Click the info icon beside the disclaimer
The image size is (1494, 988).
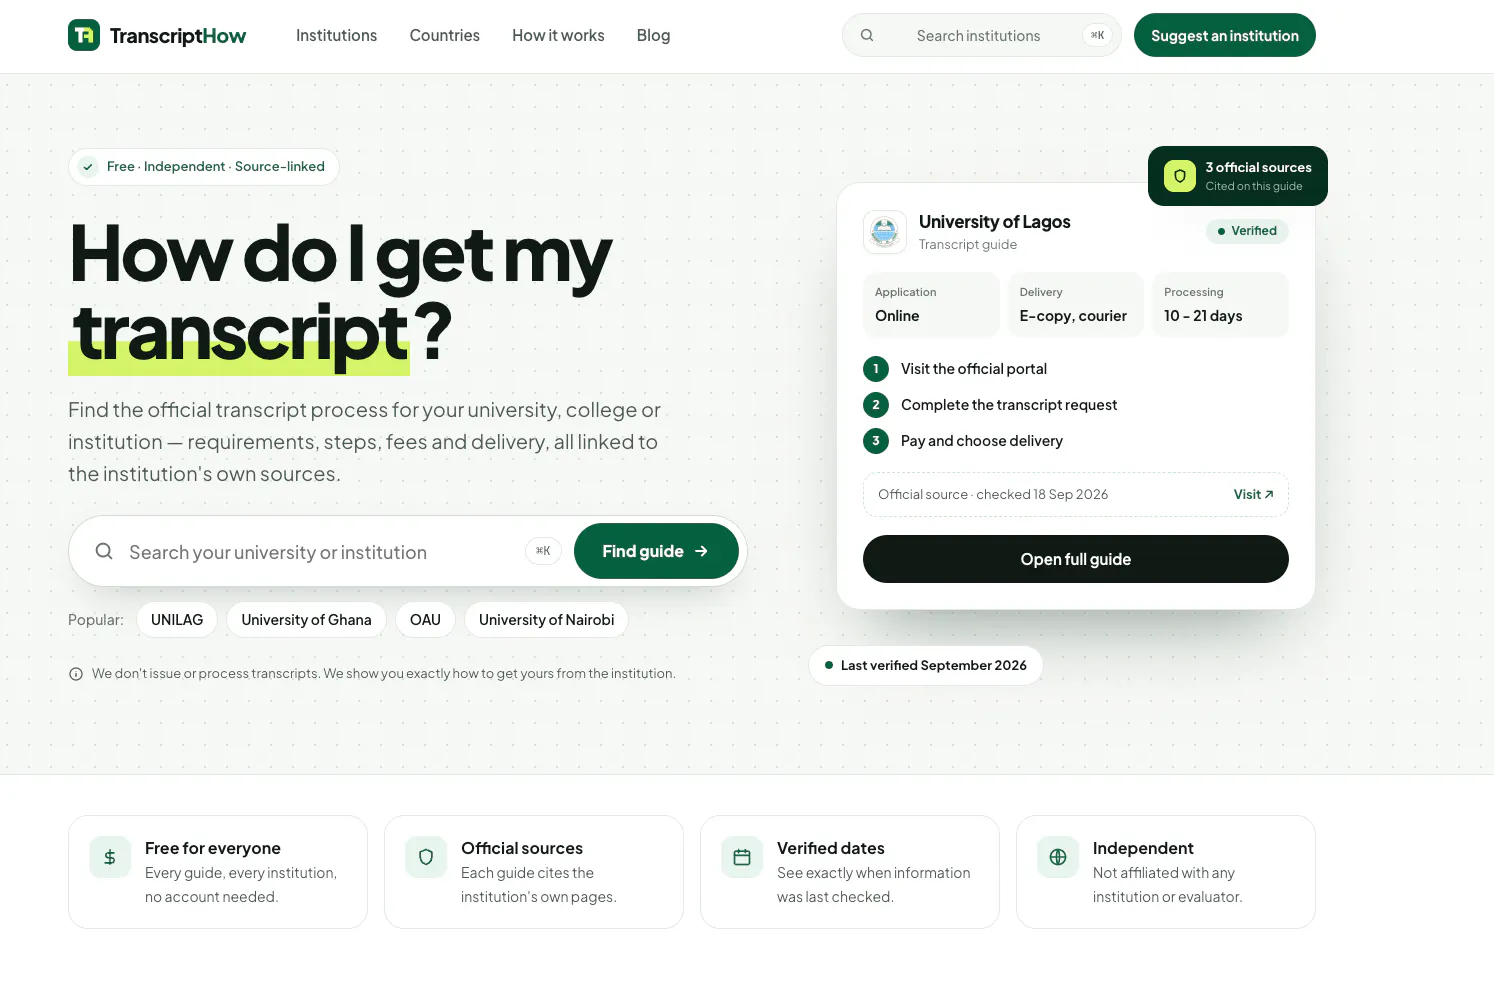76,674
